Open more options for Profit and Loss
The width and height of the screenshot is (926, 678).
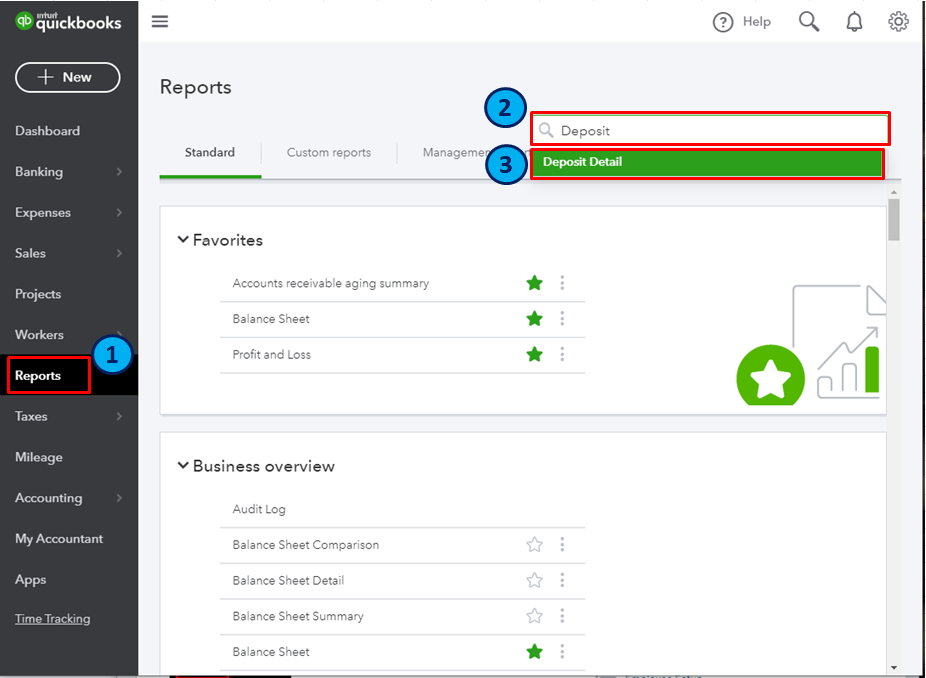tap(562, 354)
